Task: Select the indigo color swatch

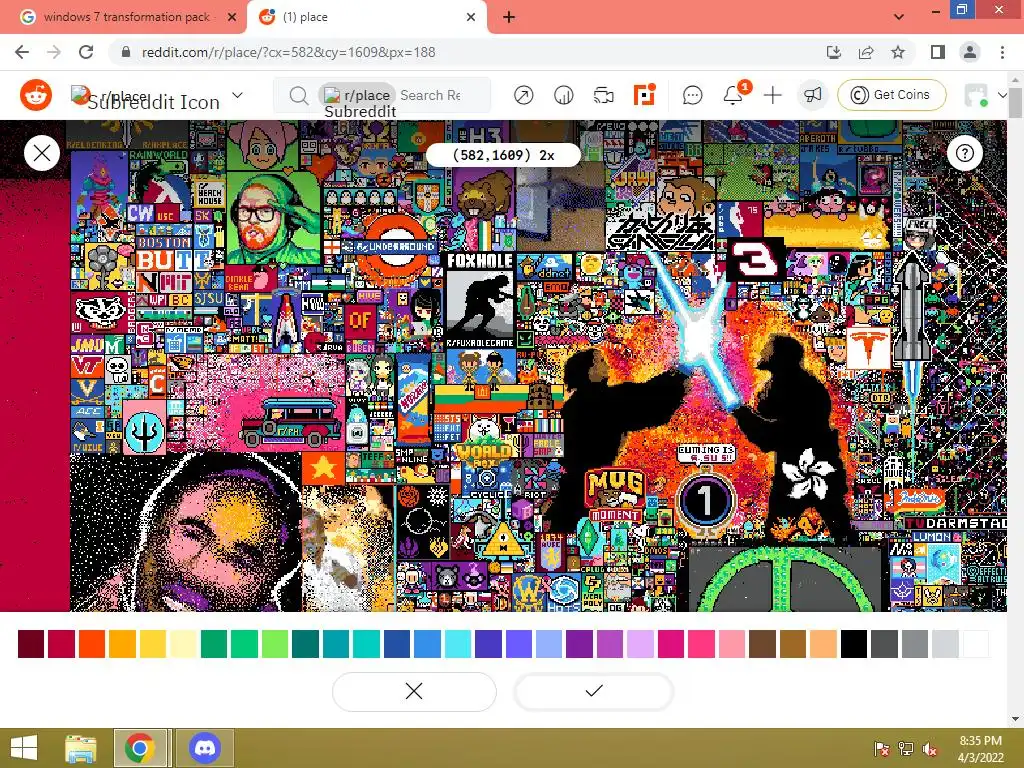Action: [488, 644]
